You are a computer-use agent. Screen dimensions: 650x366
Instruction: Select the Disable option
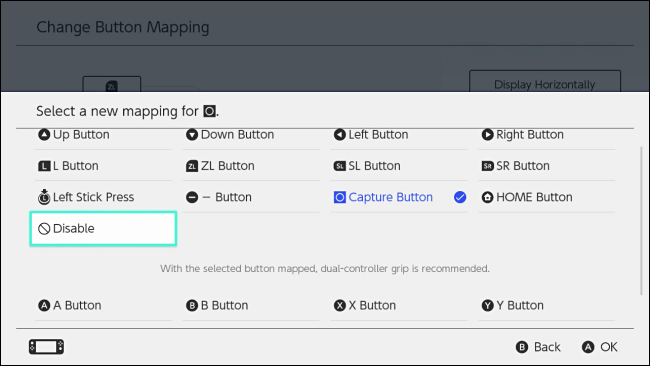[x=103, y=229]
